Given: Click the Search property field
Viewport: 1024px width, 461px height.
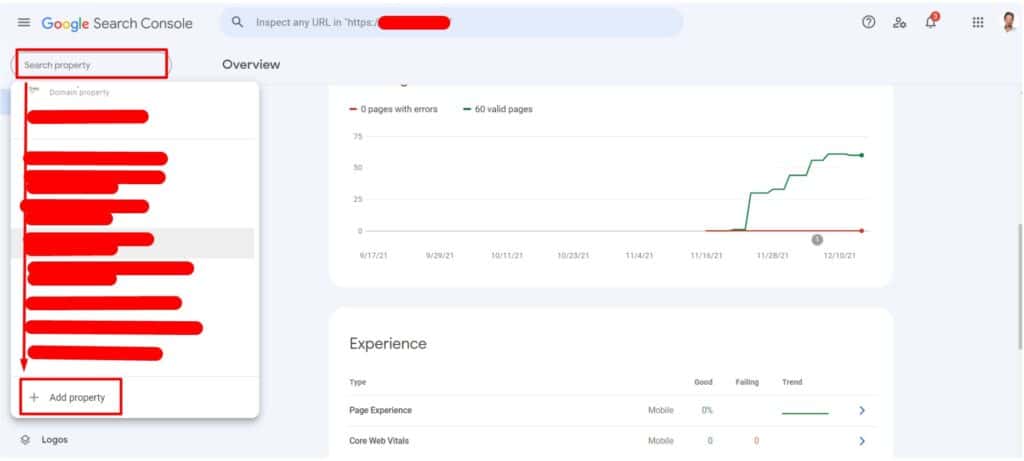Looking at the screenshot, I should (x=91, y=65).
